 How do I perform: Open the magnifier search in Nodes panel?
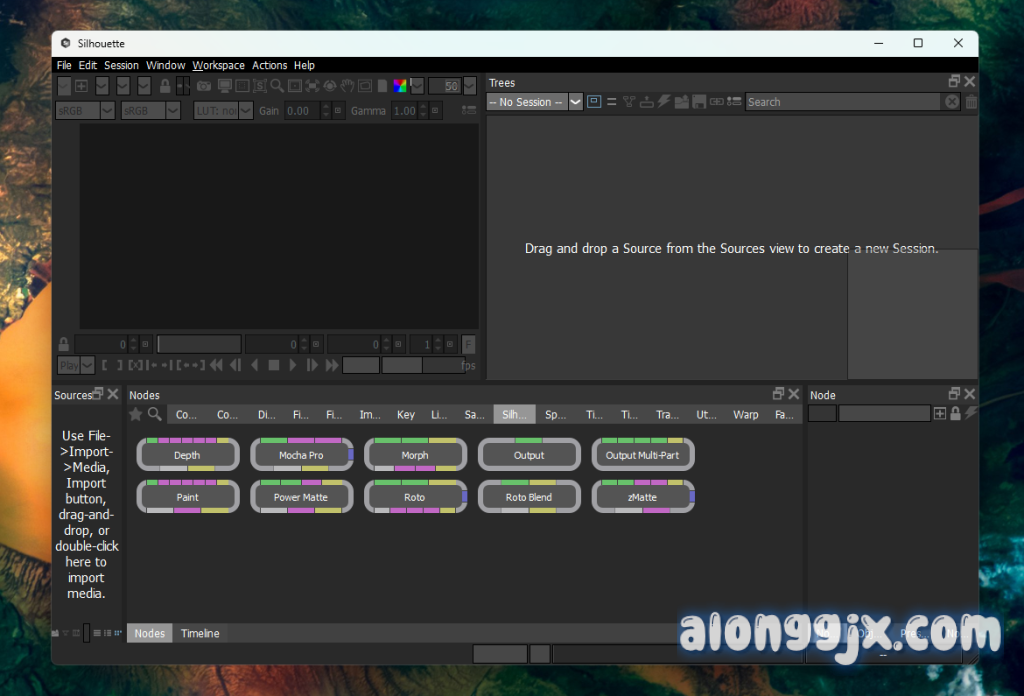155,414
